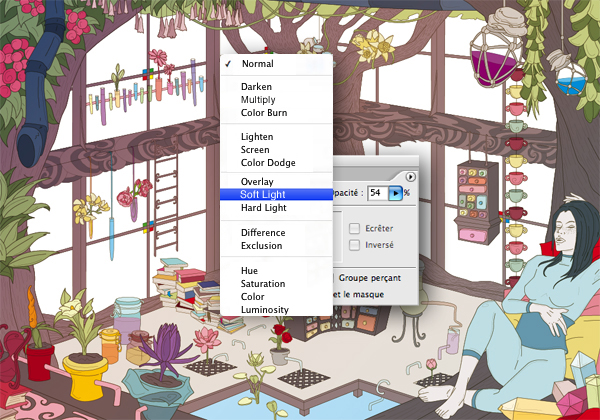
Task: Open the opacity slider arrow
Action: point(395,193)
